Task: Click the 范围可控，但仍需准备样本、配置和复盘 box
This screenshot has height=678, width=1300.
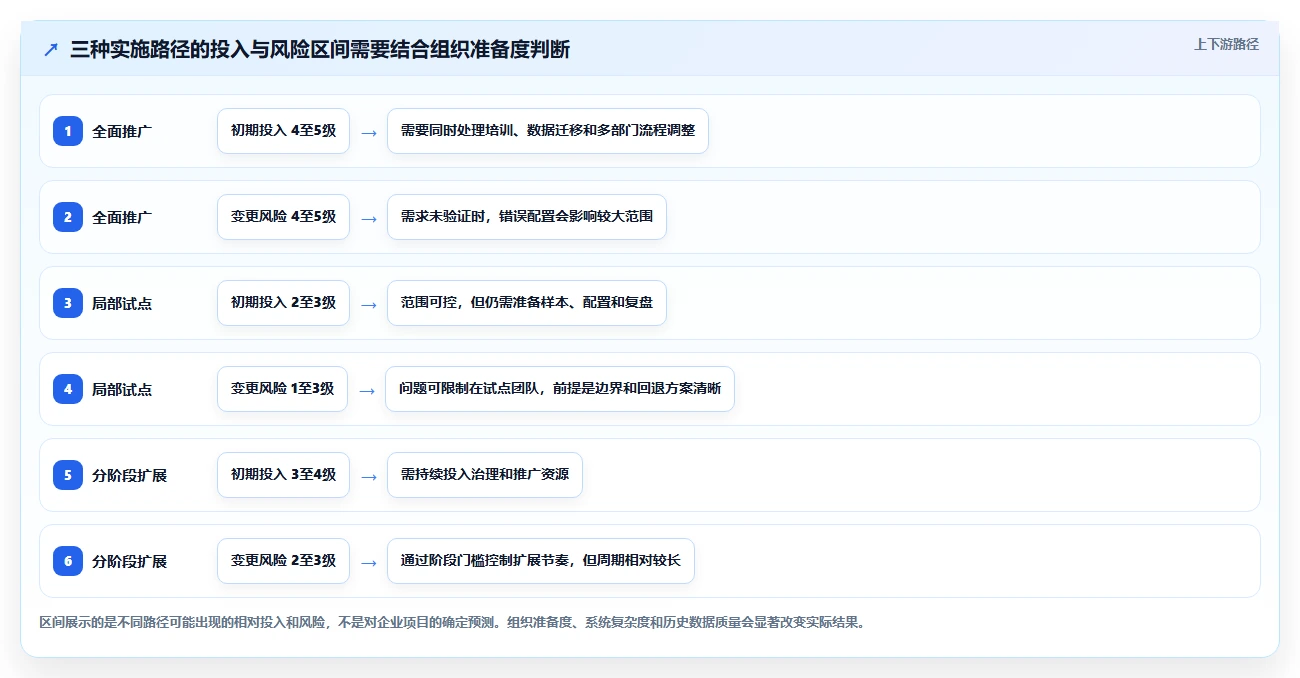Action: tap(527, 303)
